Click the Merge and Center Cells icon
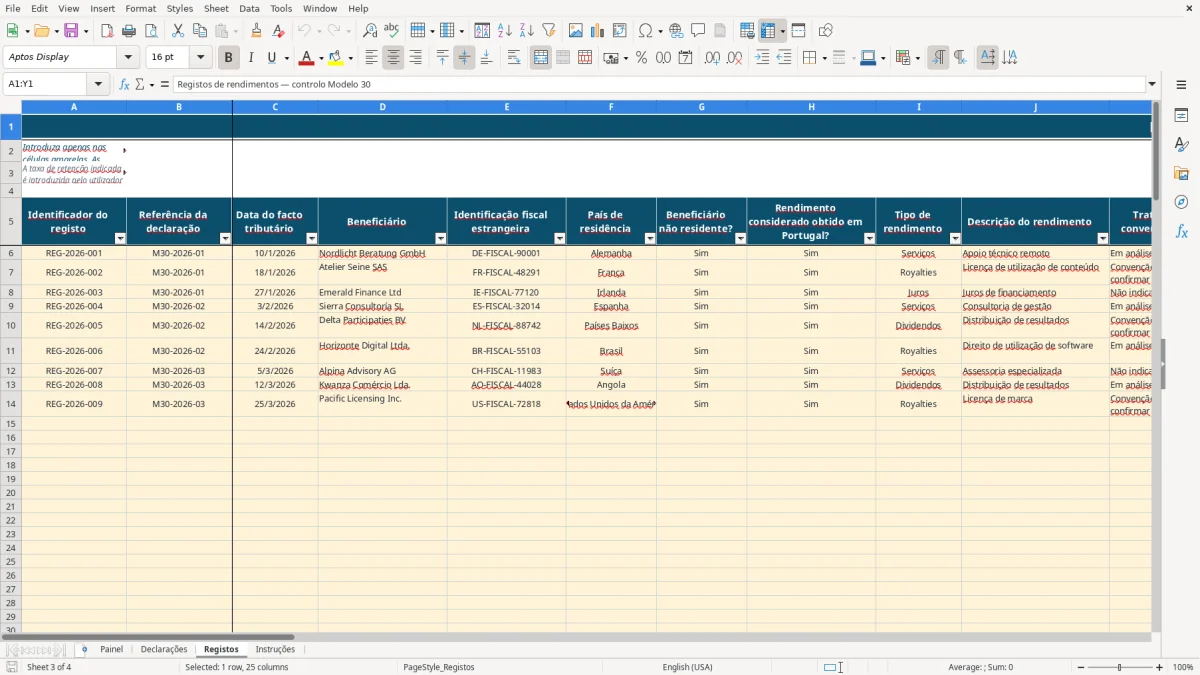1200x675 pixels. [541, 58]
